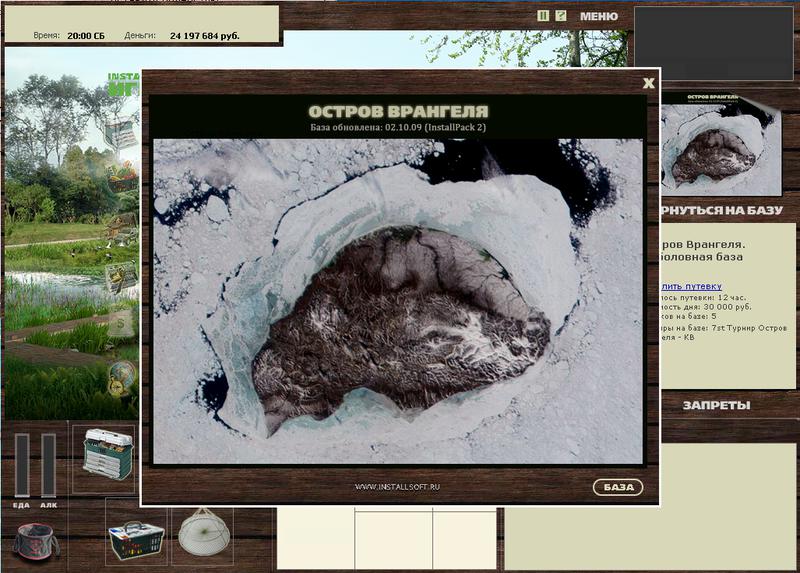Click the 'купить путевку' link

tap(691, 286)
